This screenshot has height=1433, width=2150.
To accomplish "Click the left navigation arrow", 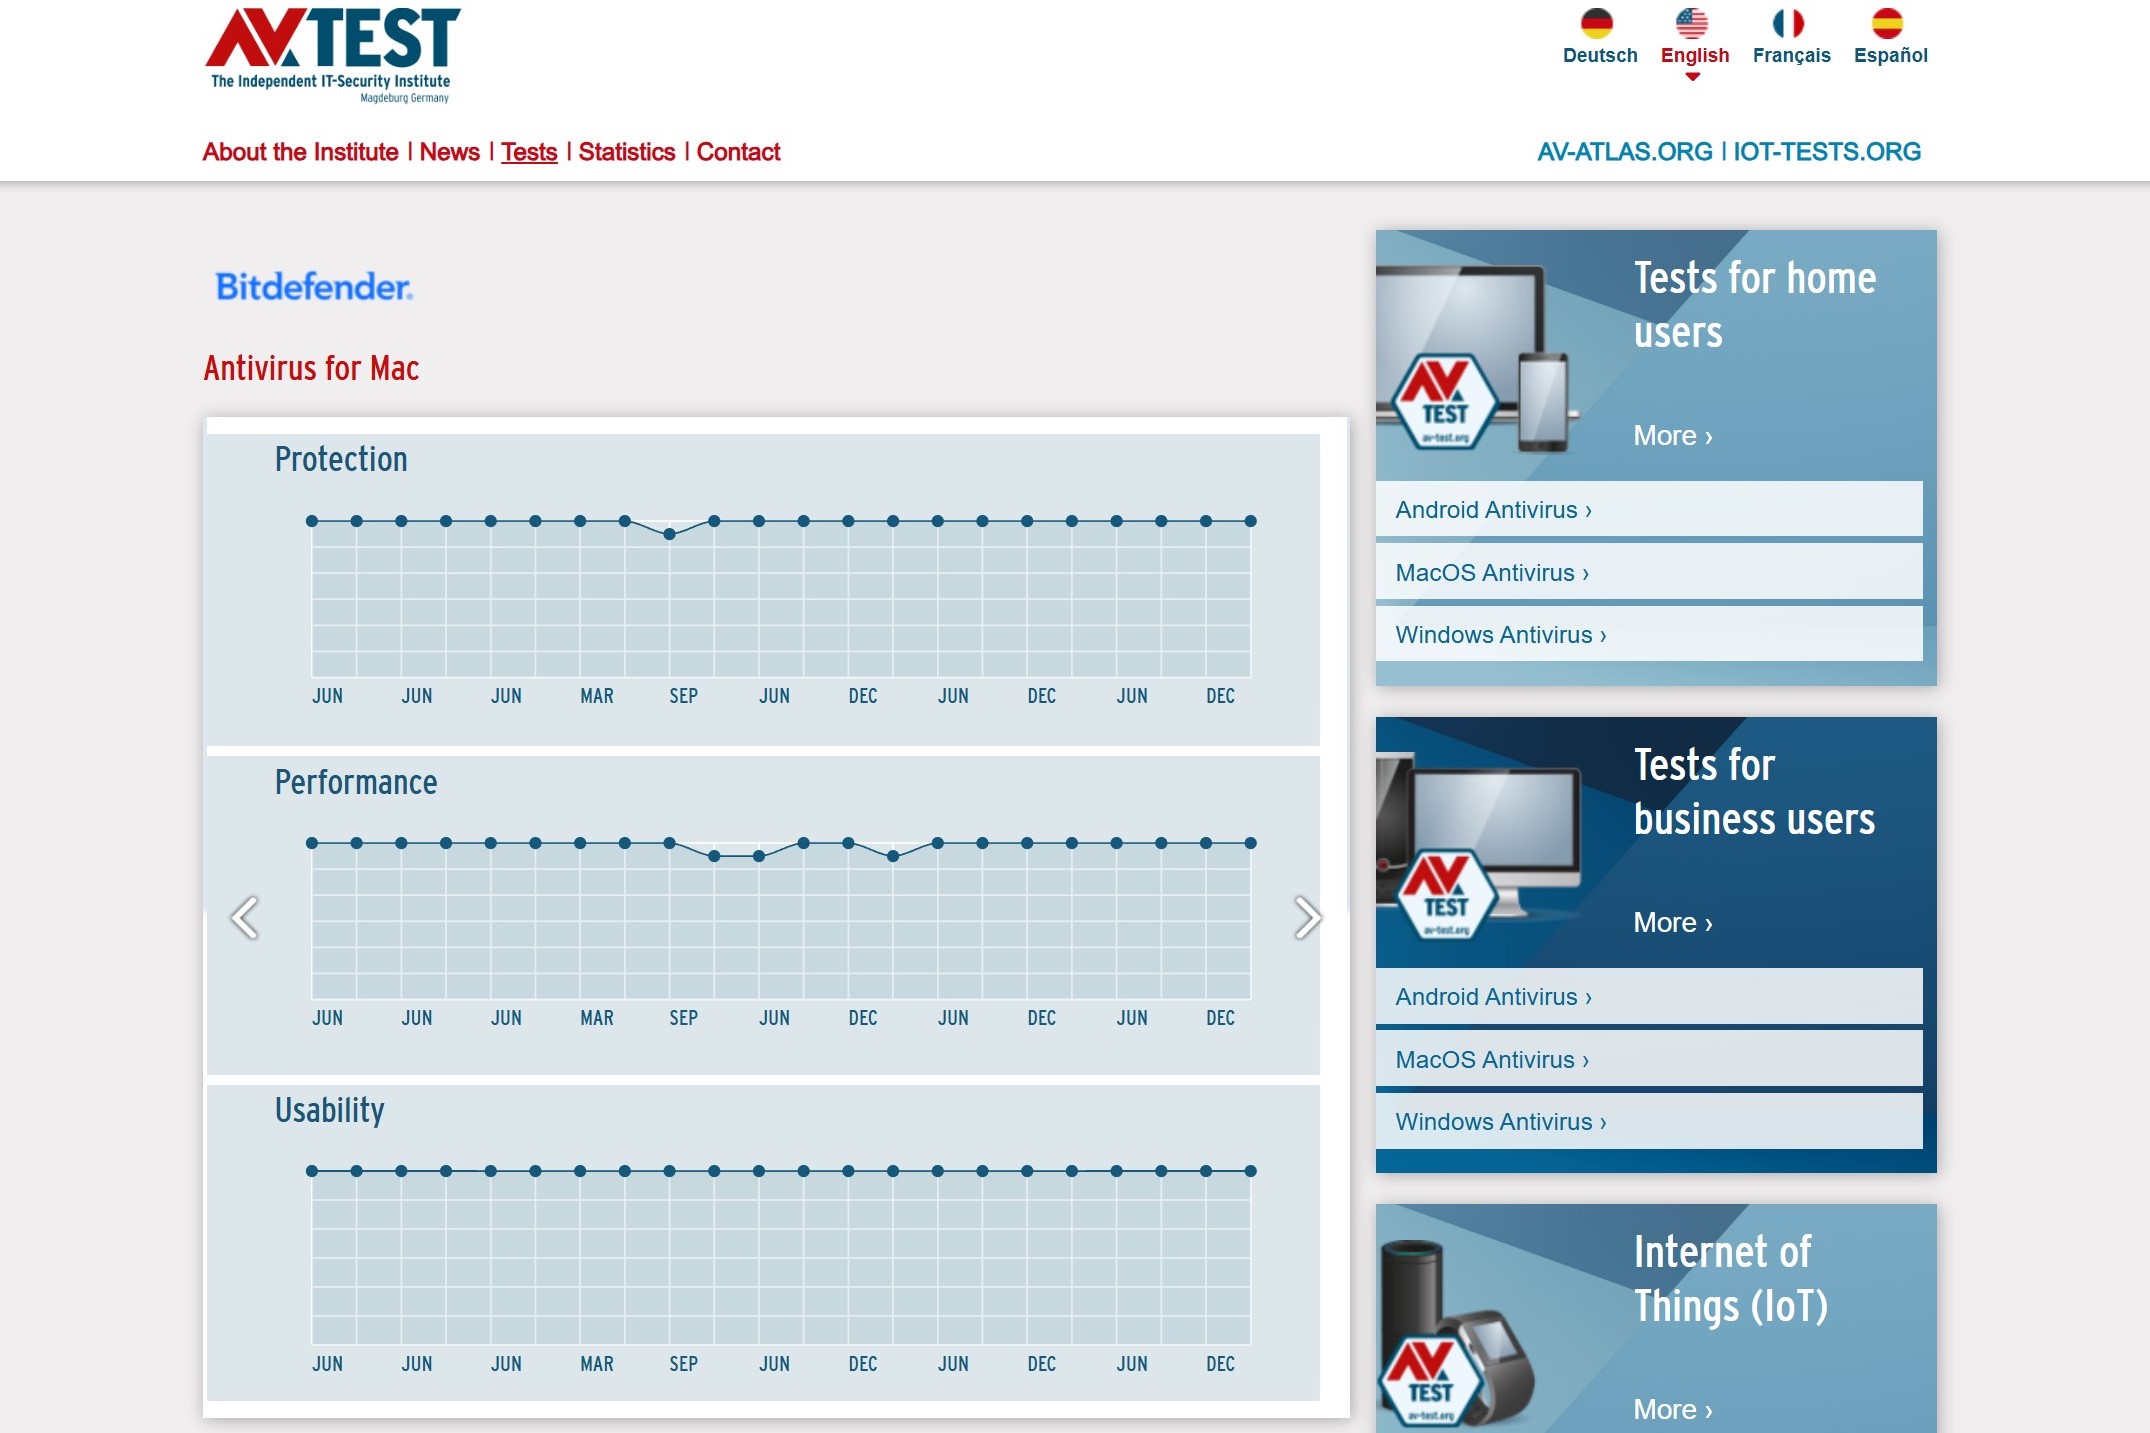I will [243, 916].
